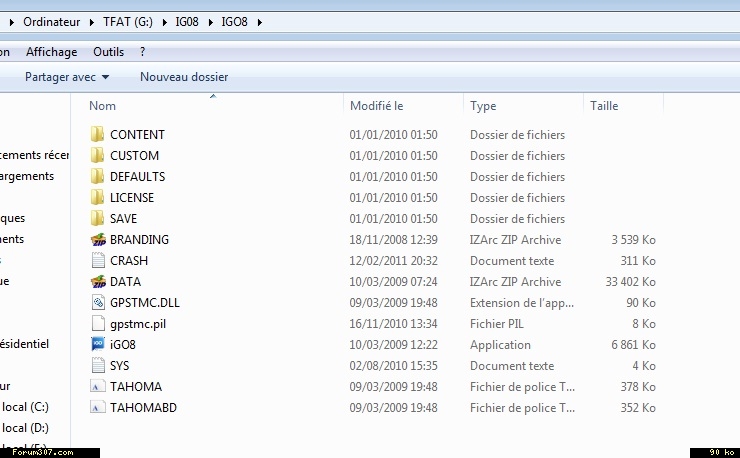Go to IGO8 in the address bar
Viewport: 740px width, 458px height.
coord(235,22)
